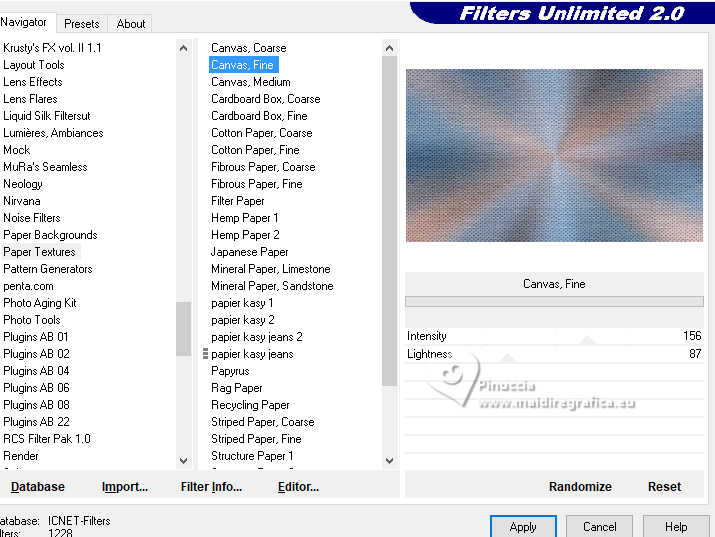The image size is (715, 537).
Task: Click the Apply button
Action: 523,527
